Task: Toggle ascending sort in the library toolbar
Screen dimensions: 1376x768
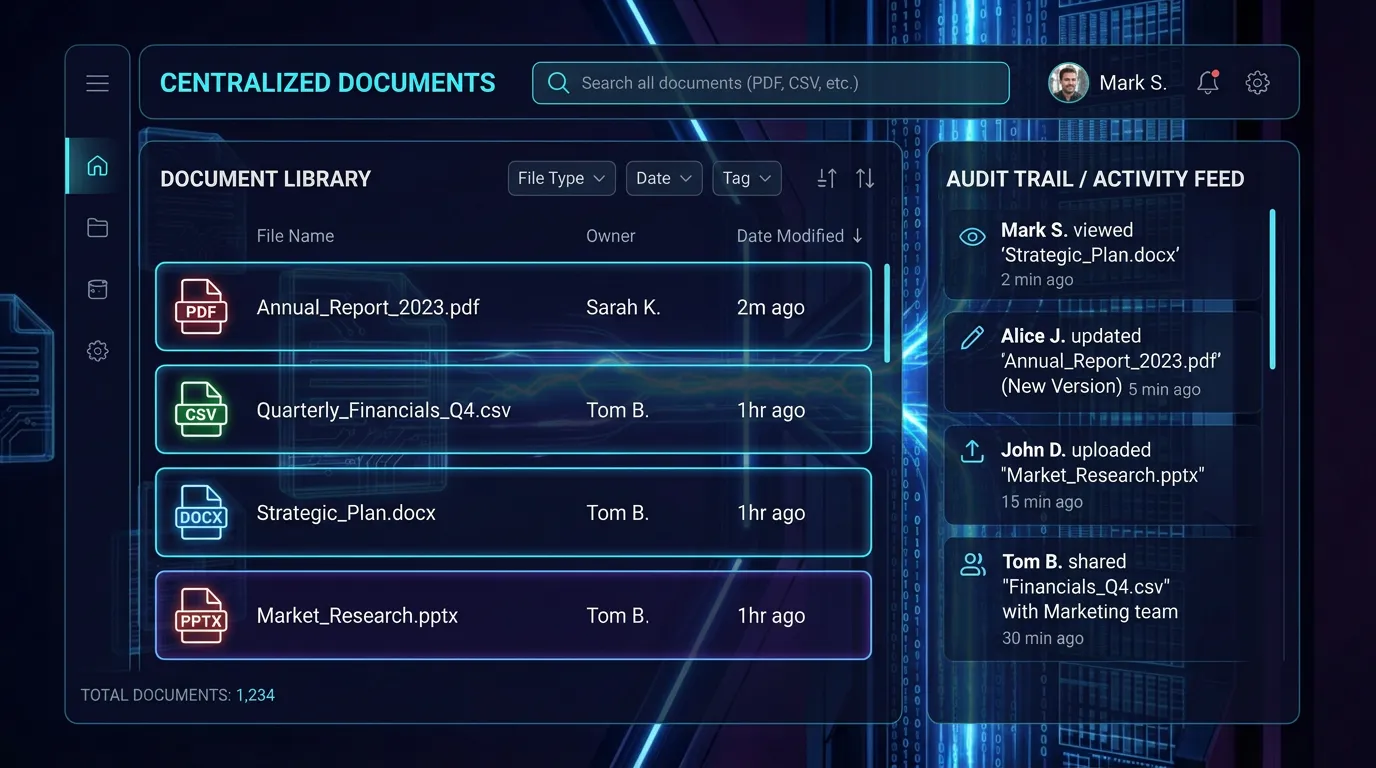Action: pos(826,177)
